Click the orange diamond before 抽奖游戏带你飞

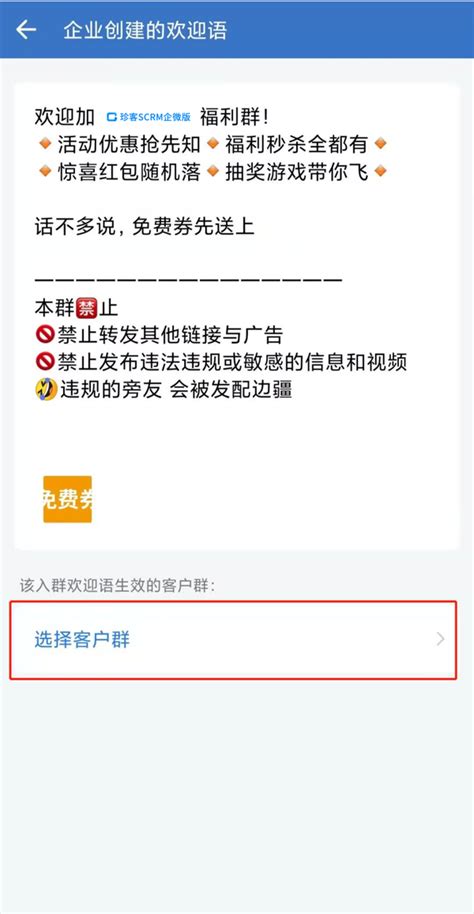213,171
